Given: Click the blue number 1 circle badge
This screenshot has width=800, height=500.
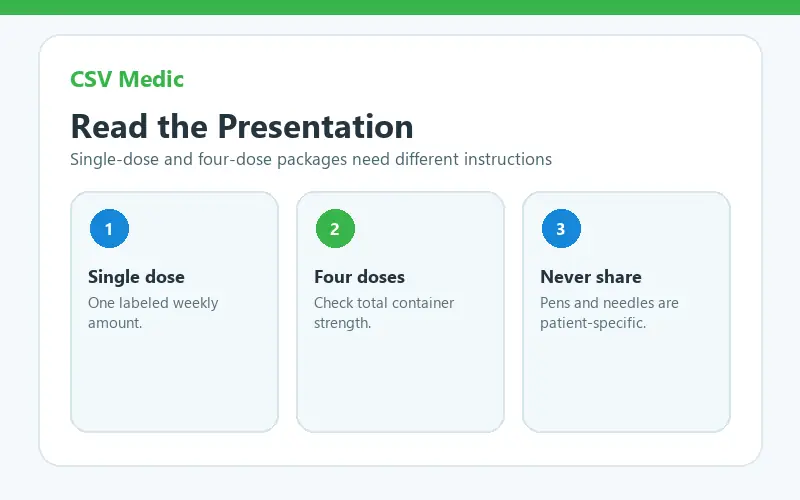Looking at the screenshot, I should coord(109,229).
